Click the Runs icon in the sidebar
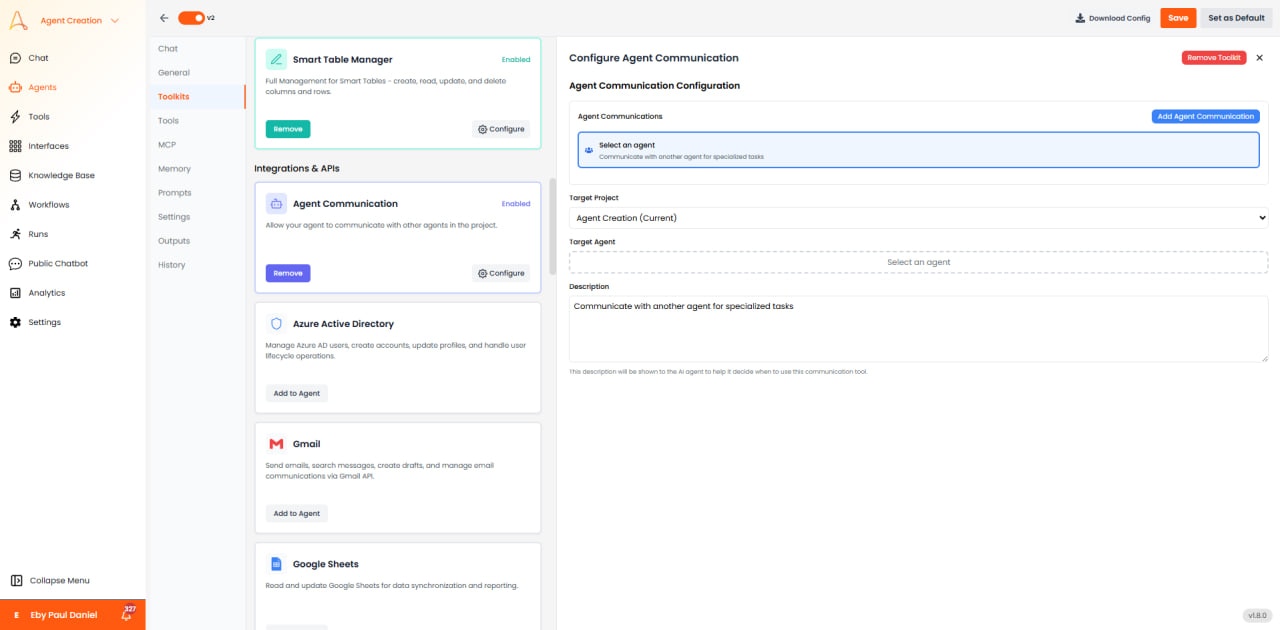Viewport: 1280px width, 630px height. [14, 234]
